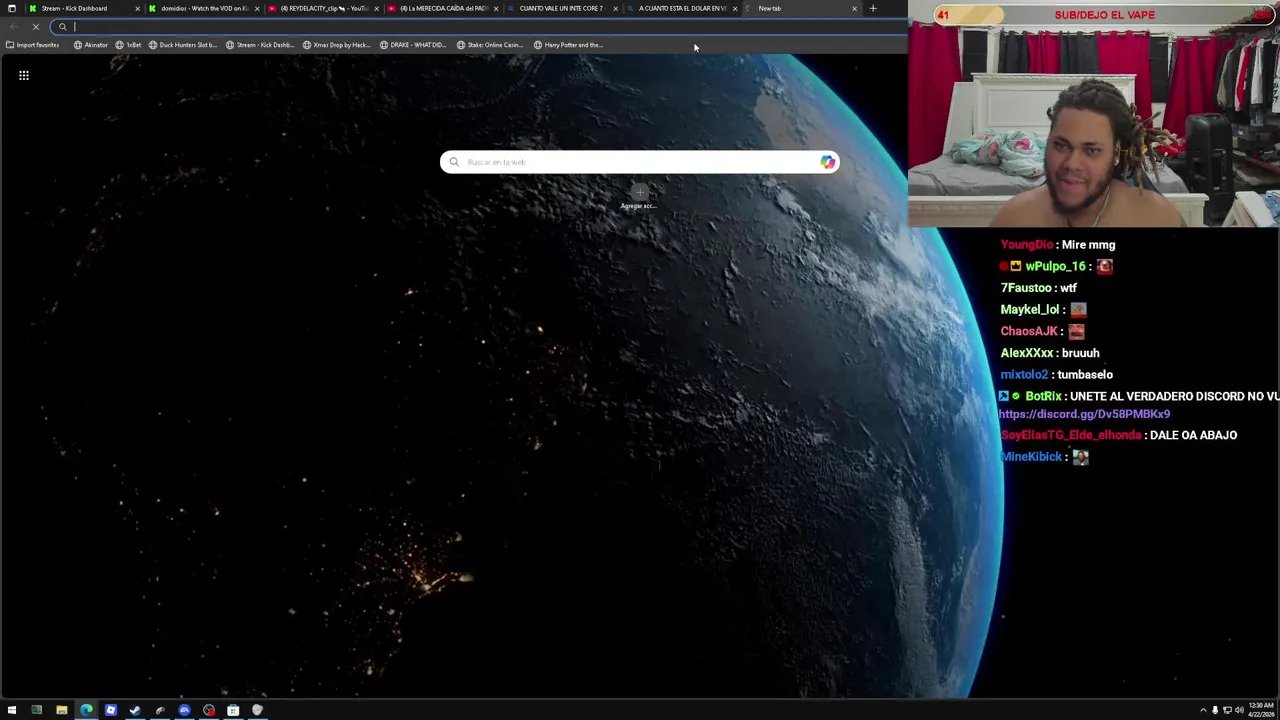The height and width of the screenshot is (720, 1280).
Task: Click the green app icon beside Start
Action: 37,710
